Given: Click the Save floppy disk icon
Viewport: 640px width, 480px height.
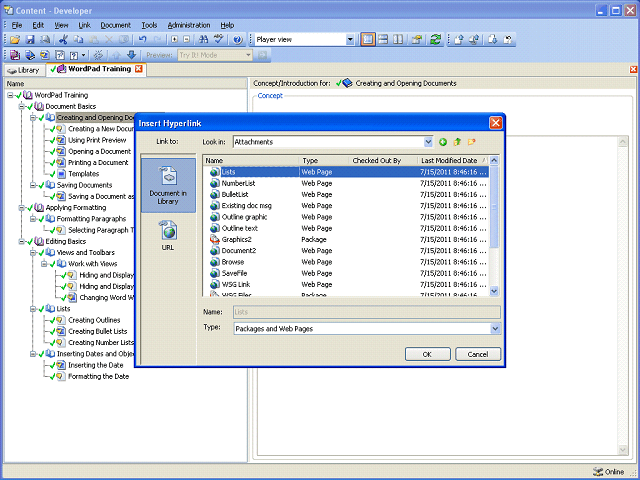Looking at the screenshot, I should pos(30,40).
